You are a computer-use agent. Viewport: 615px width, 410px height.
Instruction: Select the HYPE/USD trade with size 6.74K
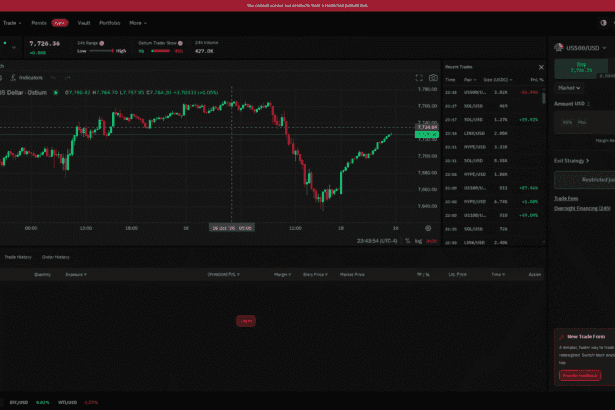coord(493,202)
